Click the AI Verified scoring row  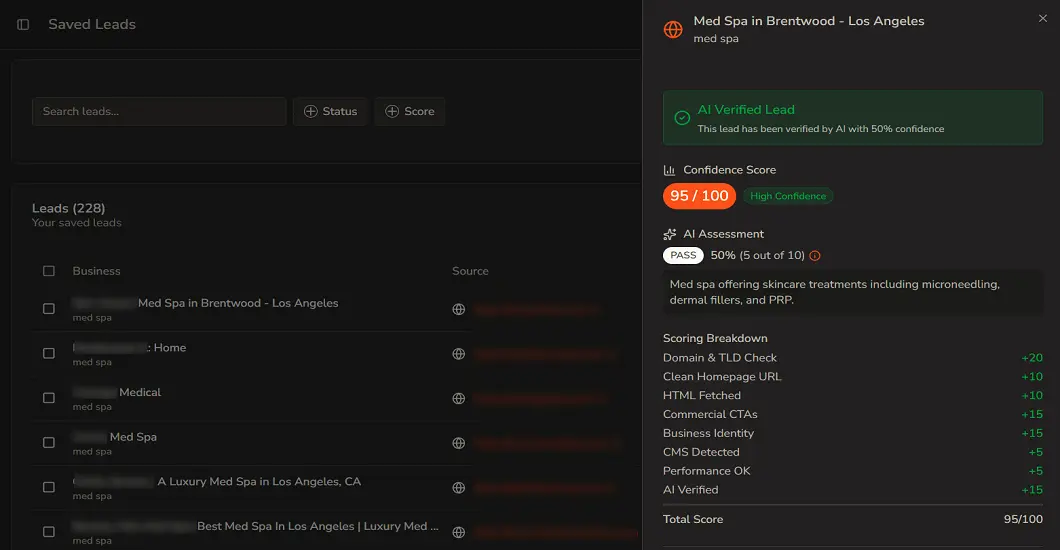[x=852, y=491]
